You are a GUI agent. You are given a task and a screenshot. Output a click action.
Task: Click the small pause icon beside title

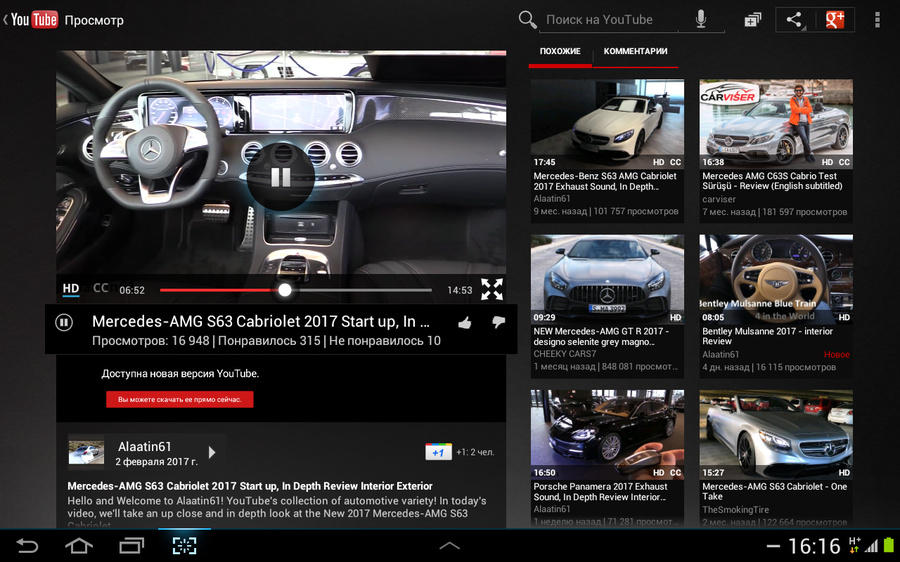pos(64,323)
